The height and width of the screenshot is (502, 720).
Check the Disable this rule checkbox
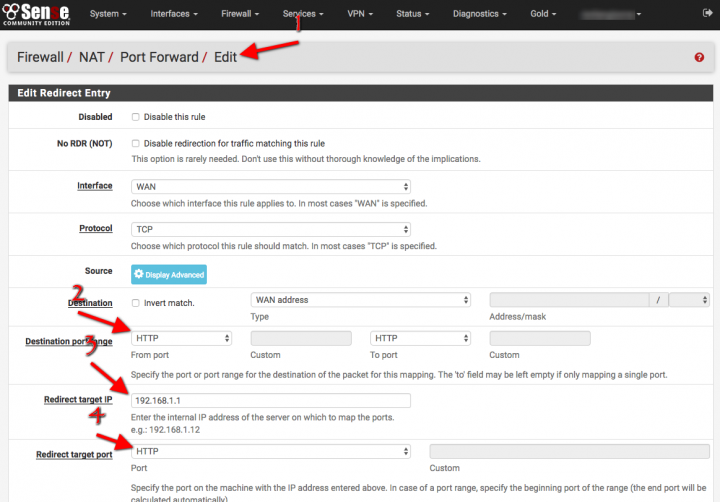(135, 117)
